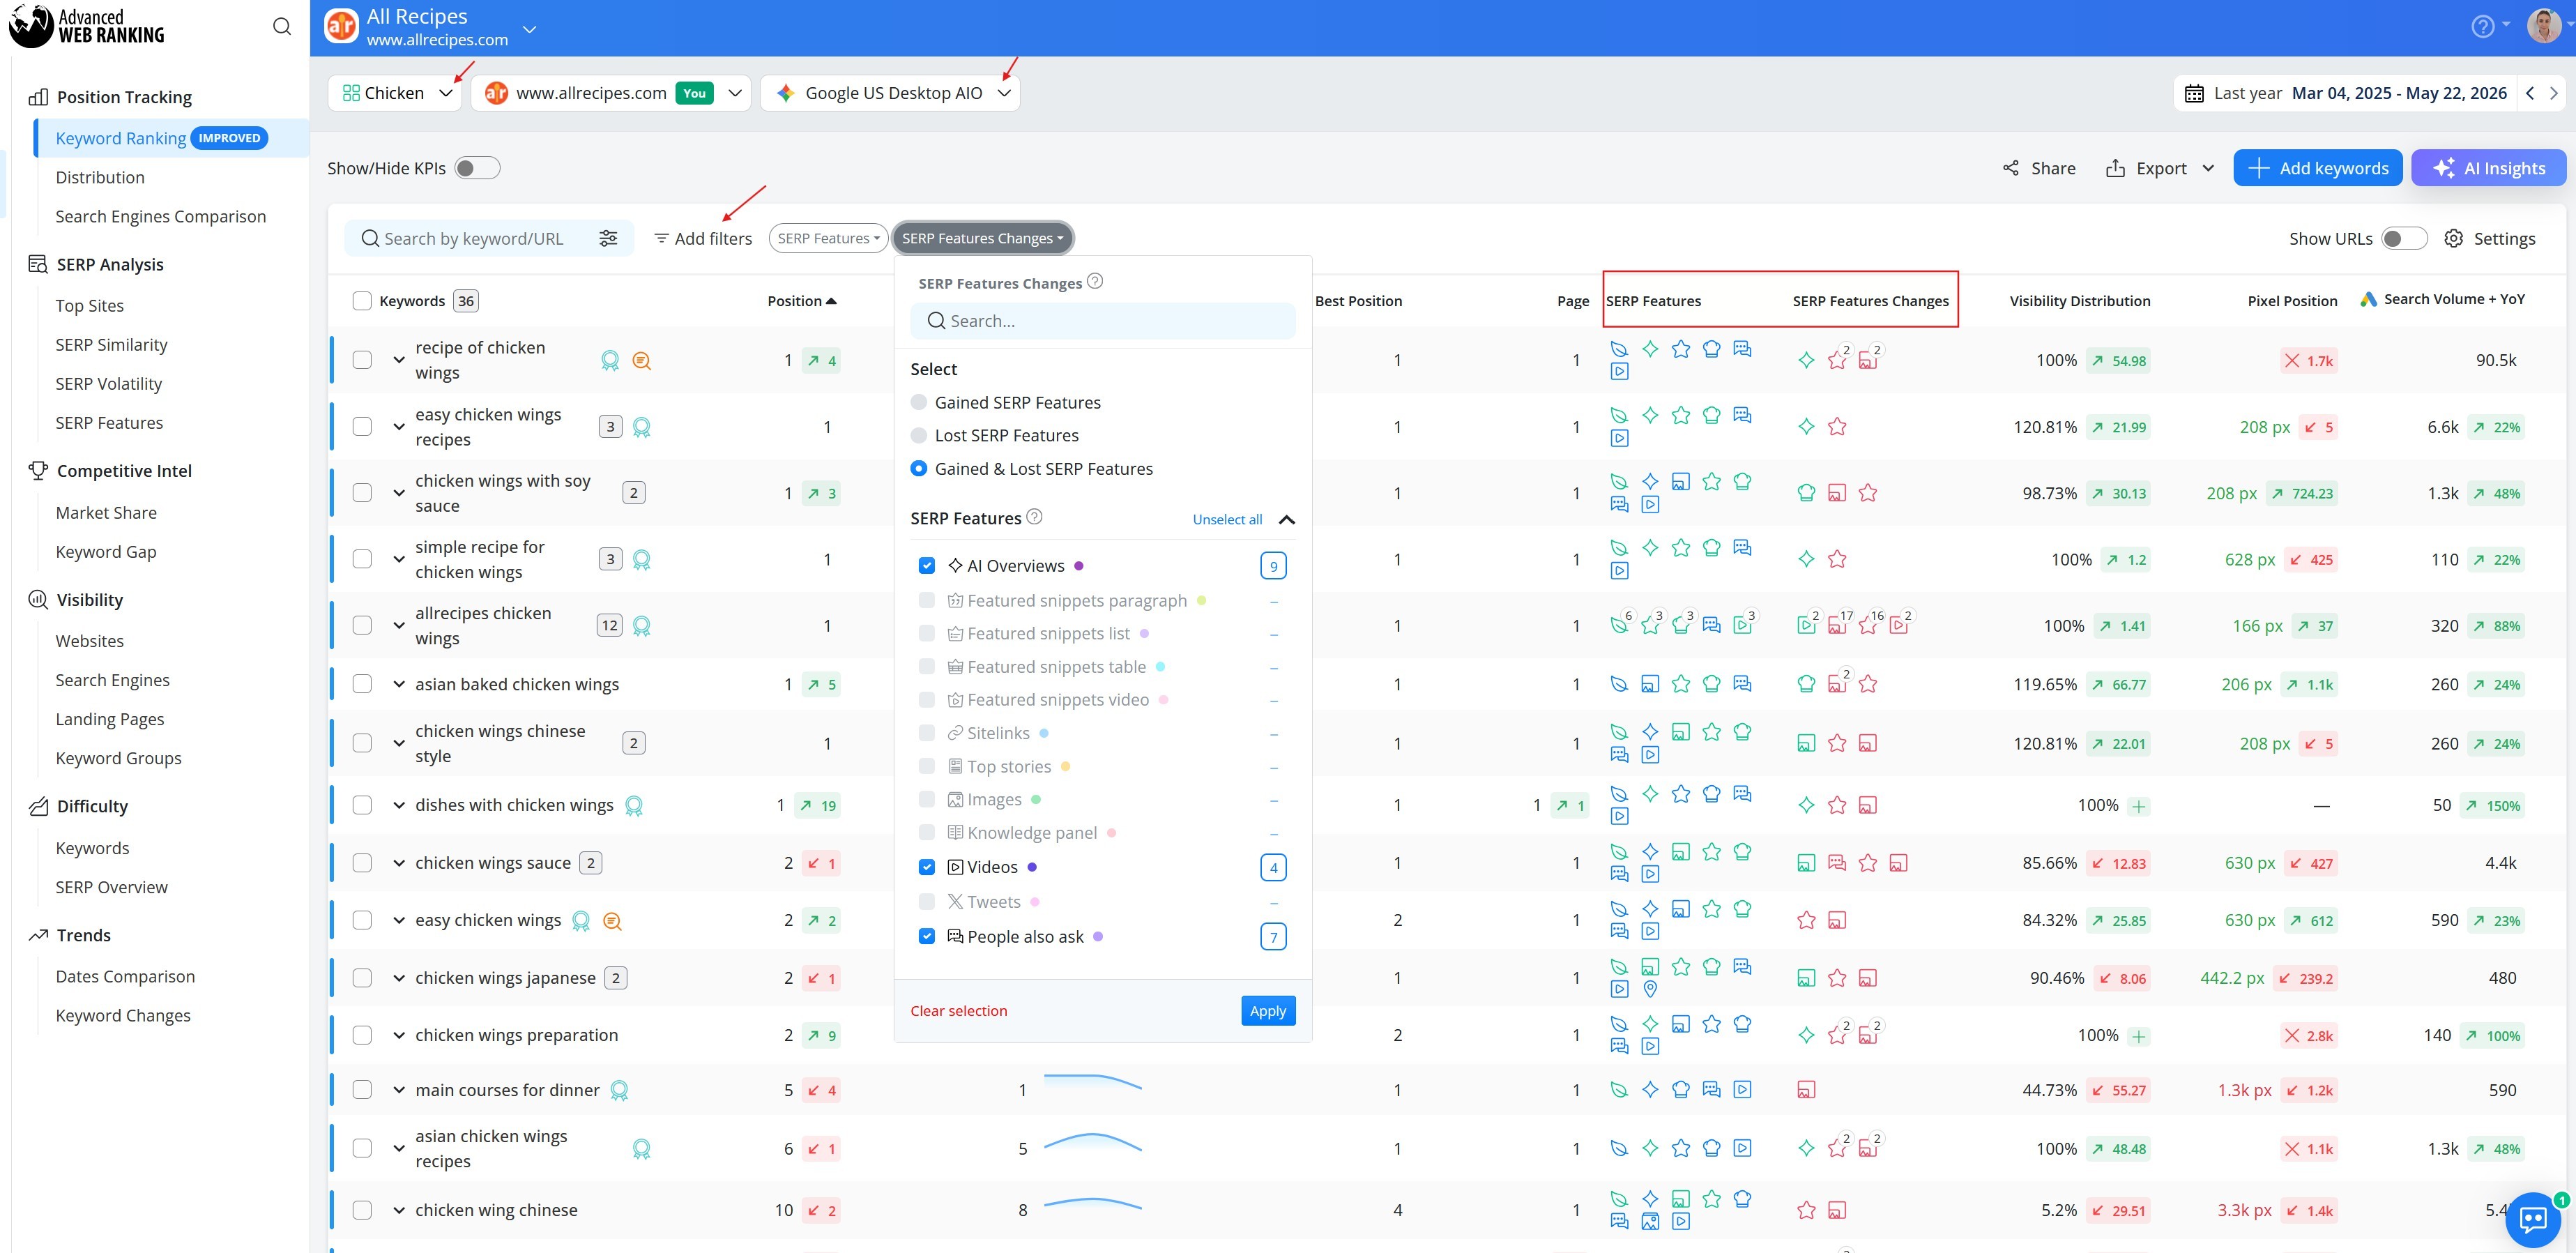Open Distribution in sidebar
Image resolution: width=2576 pixels, height=1253 pixels.
(100, 177)
